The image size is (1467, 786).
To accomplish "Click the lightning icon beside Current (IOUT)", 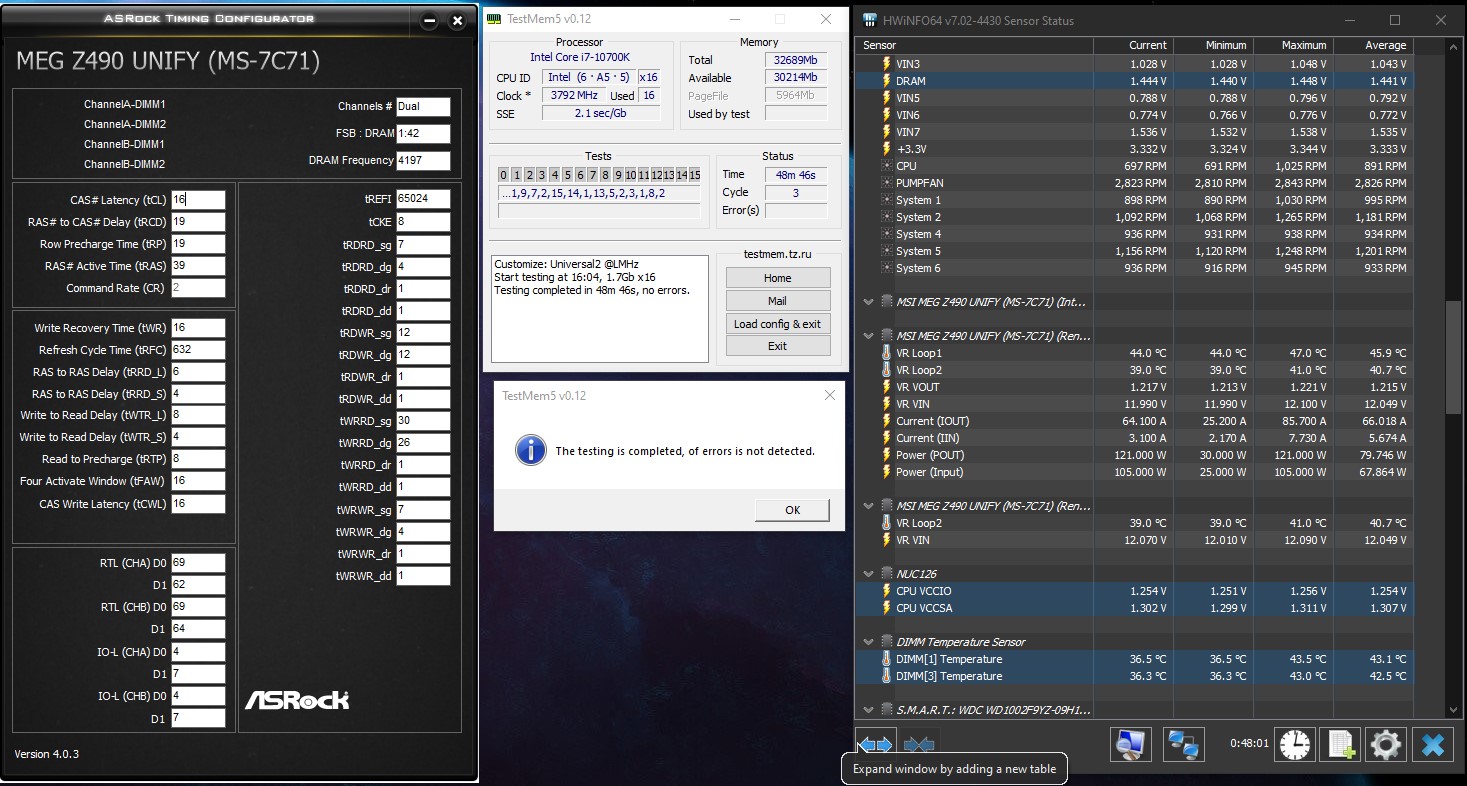I will click(886, 421).
